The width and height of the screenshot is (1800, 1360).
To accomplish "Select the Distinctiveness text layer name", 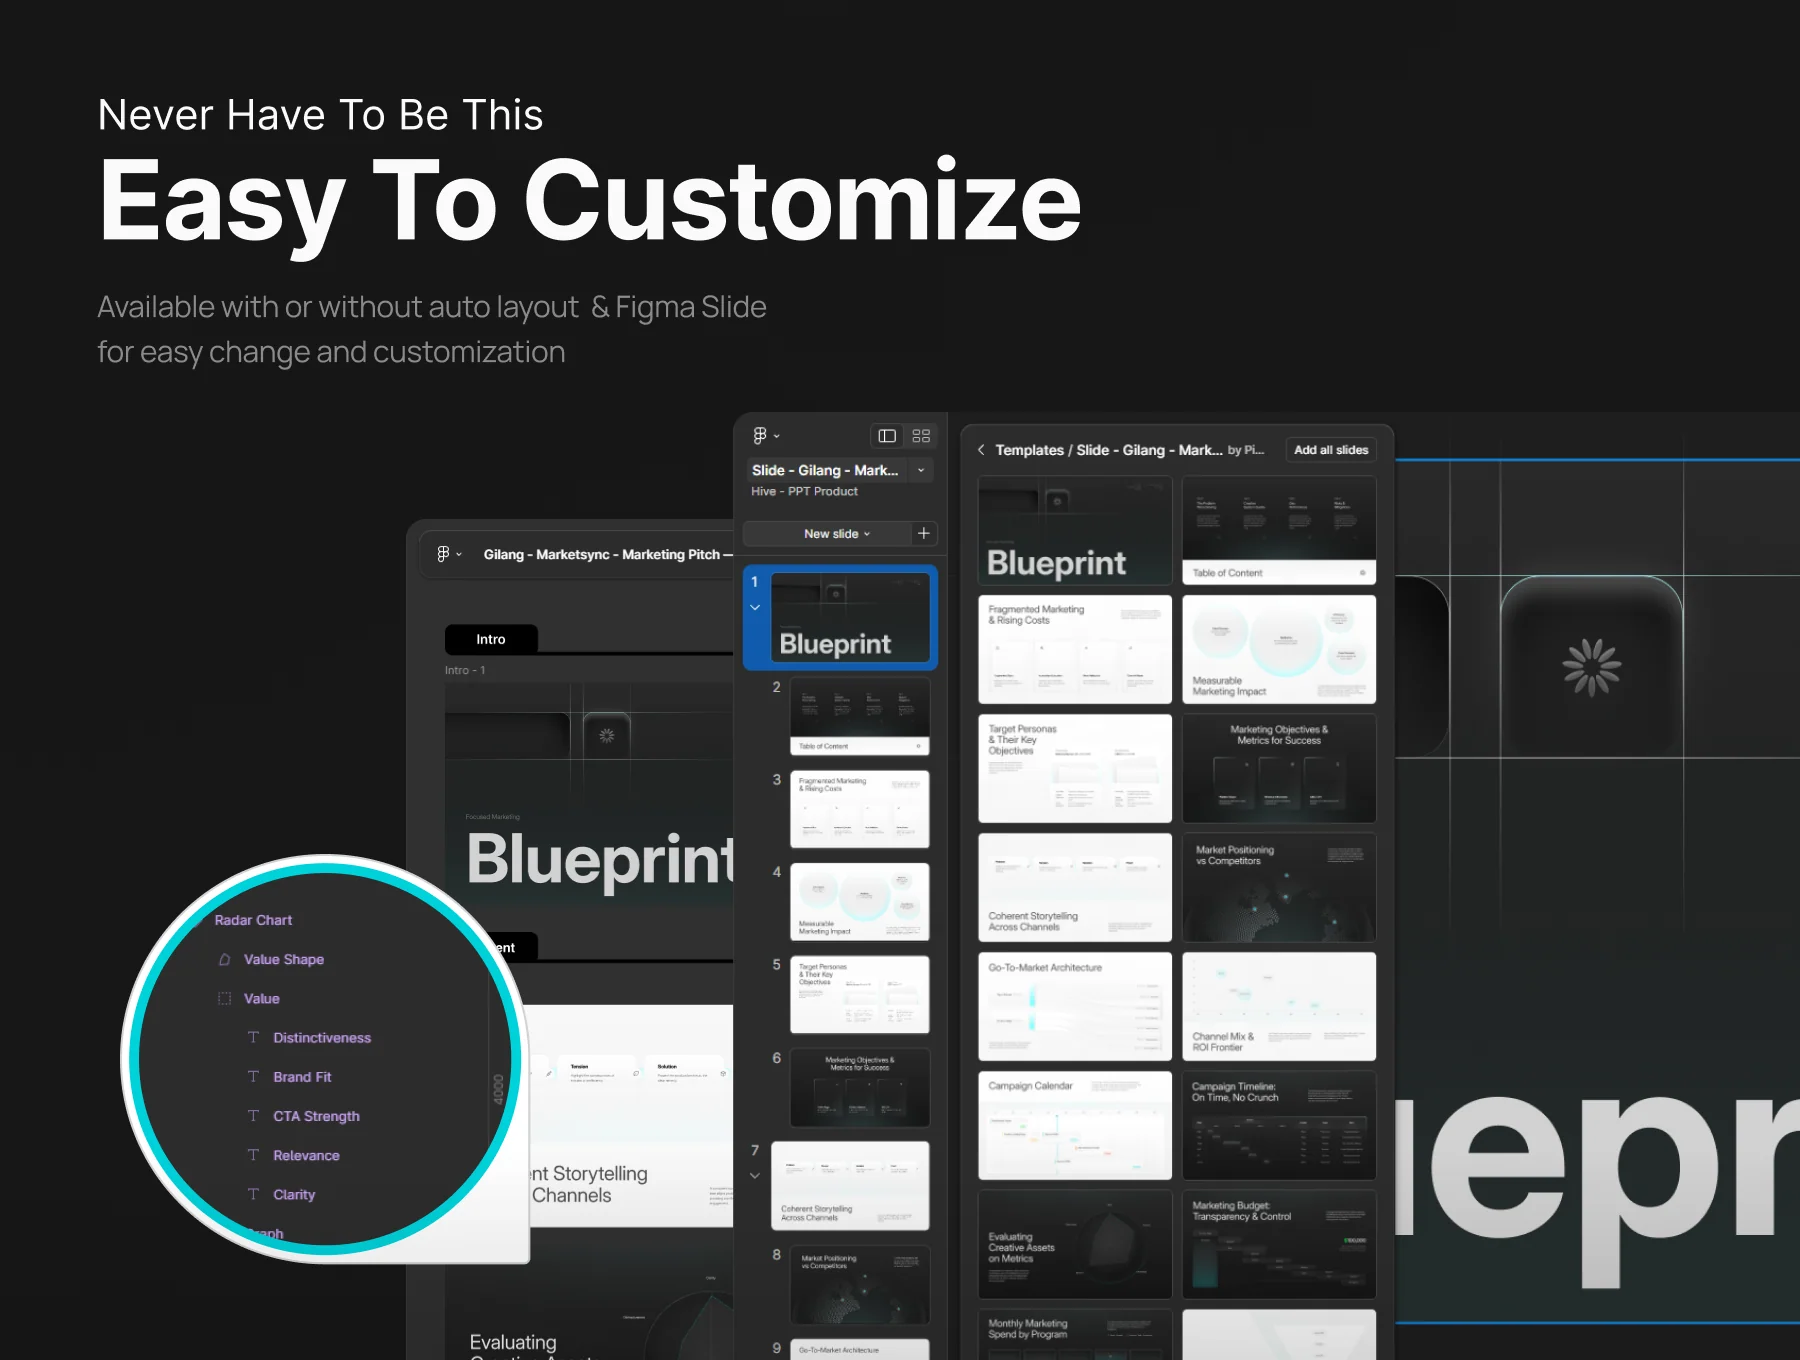I will pyautogui.click(x=322, y=1038).
